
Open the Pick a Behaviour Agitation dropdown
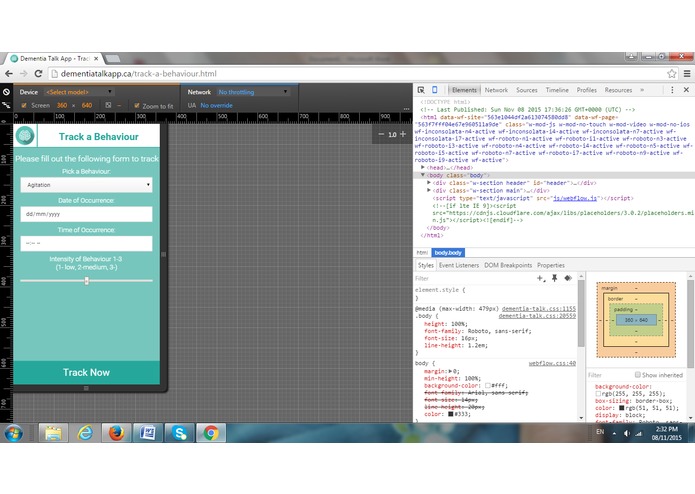tap(86, 185)
